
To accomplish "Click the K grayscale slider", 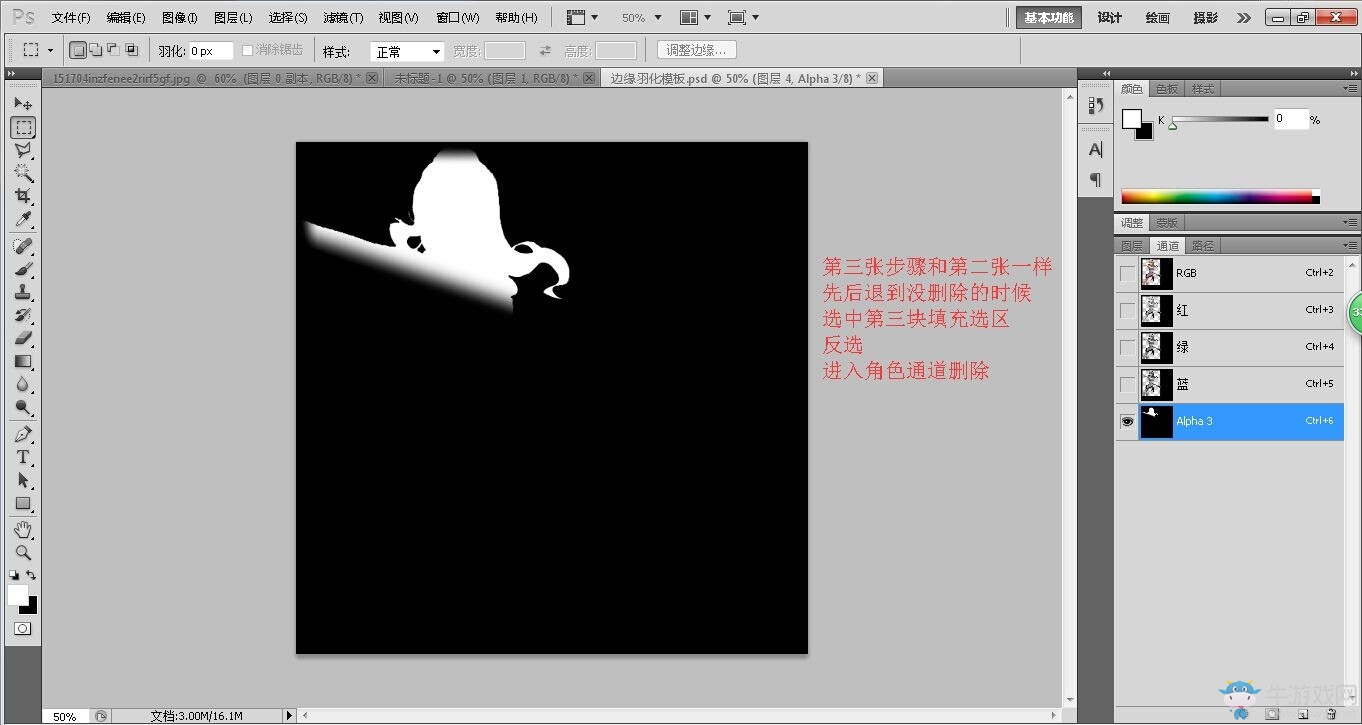I will coord(1219,120).
